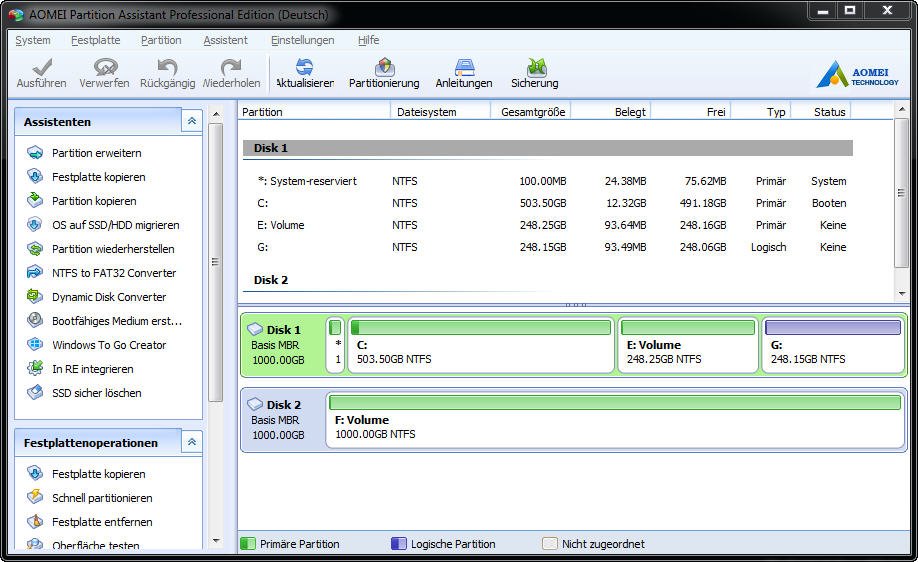Click the Bootfähiges Medium erstellen icon

coord(35,321)
